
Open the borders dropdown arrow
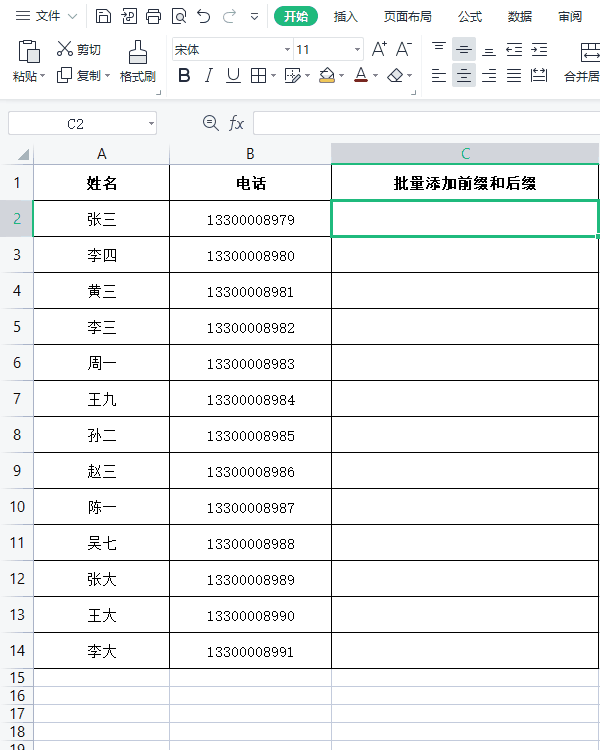click(273, 76)
